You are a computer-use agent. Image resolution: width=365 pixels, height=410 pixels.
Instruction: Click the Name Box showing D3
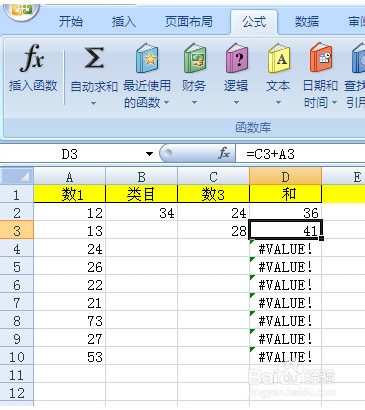(x=69, y=154)
